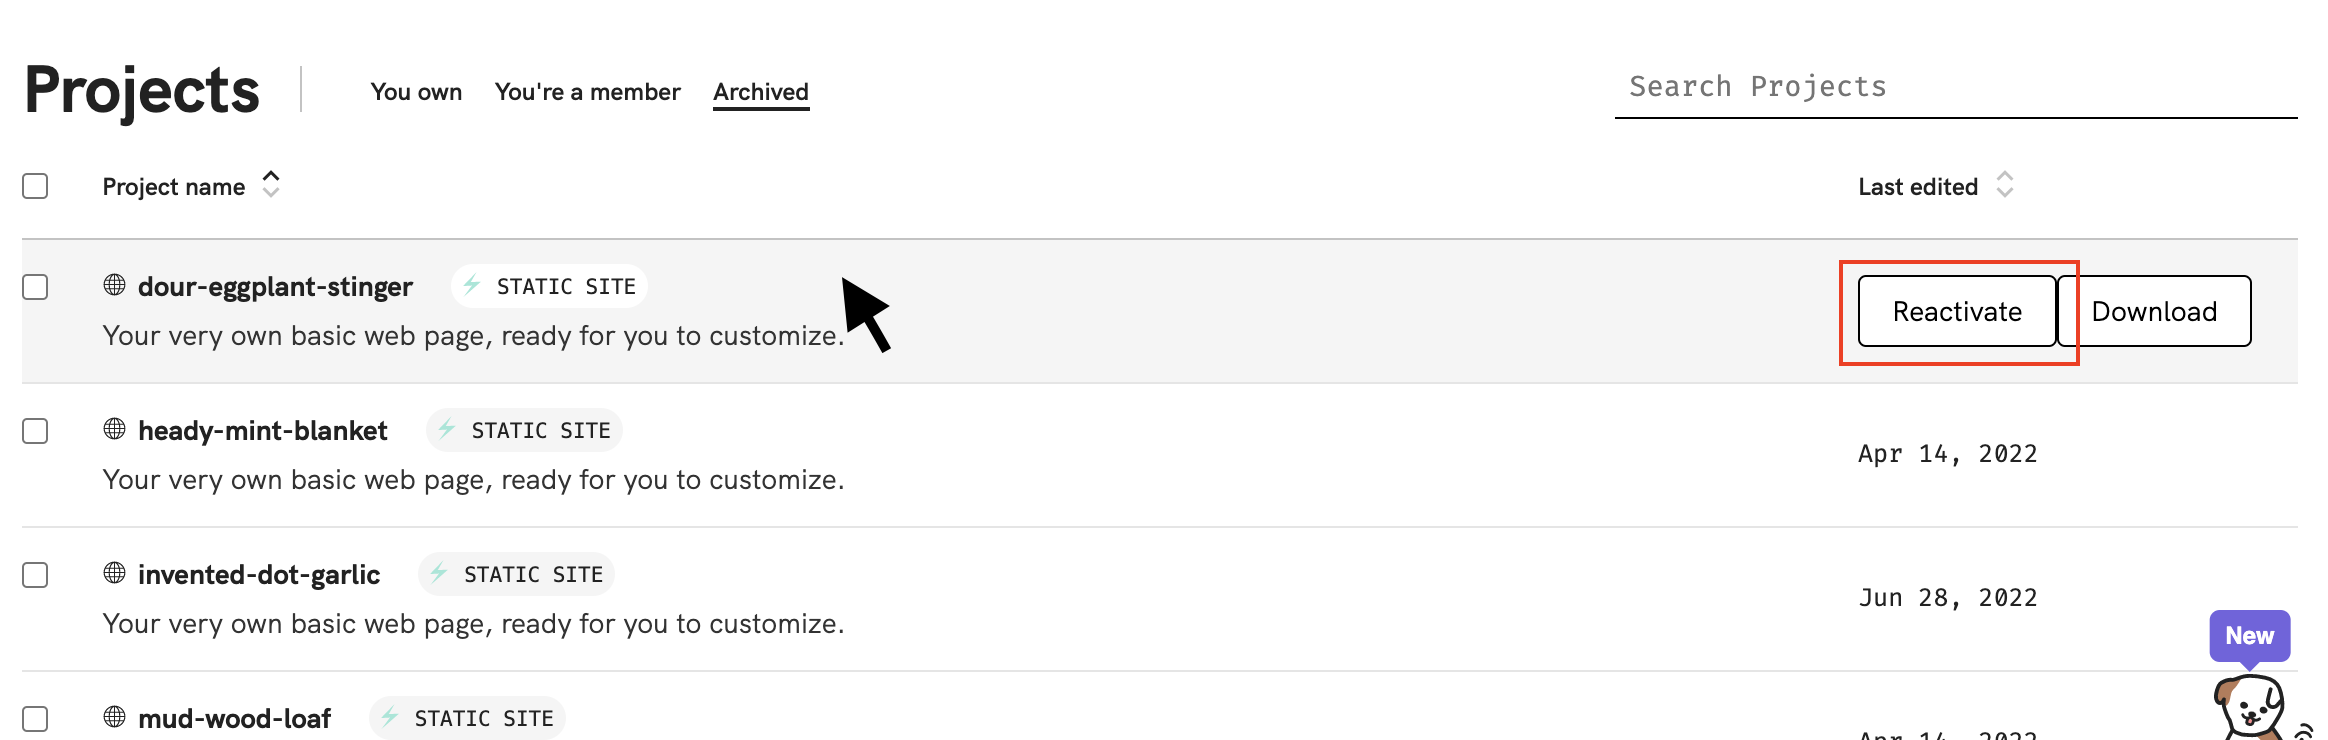
Task: Focus the Search Projects field
Action: [x=1955, y=88]
